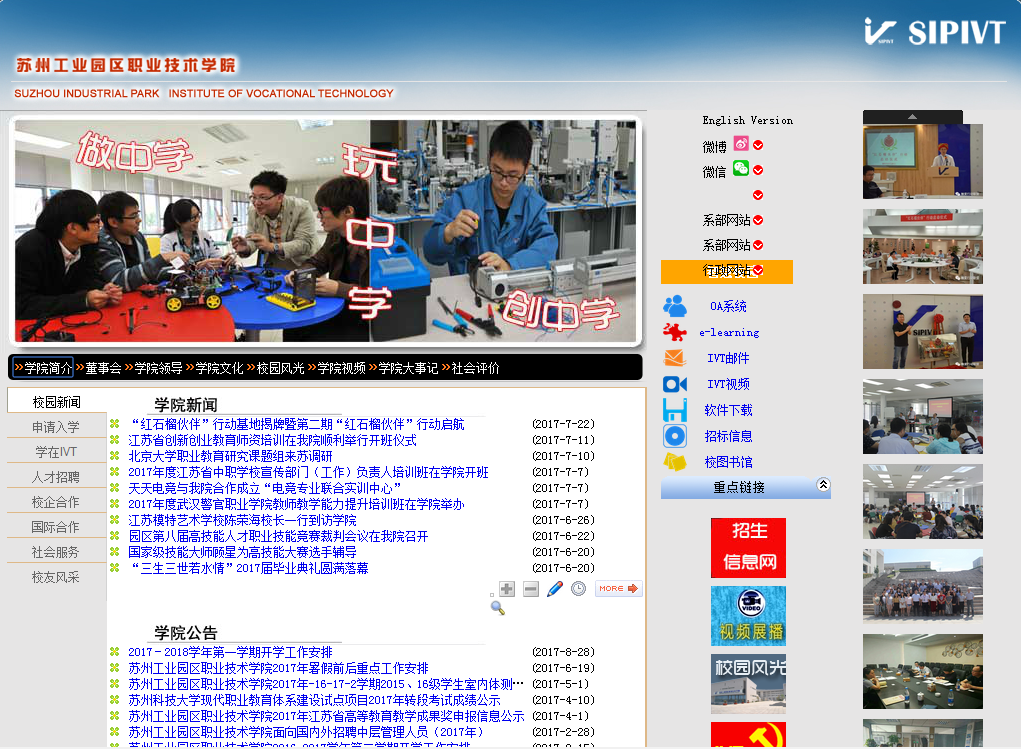
Task: Click the orange MORE button
Action: (618, 589)
